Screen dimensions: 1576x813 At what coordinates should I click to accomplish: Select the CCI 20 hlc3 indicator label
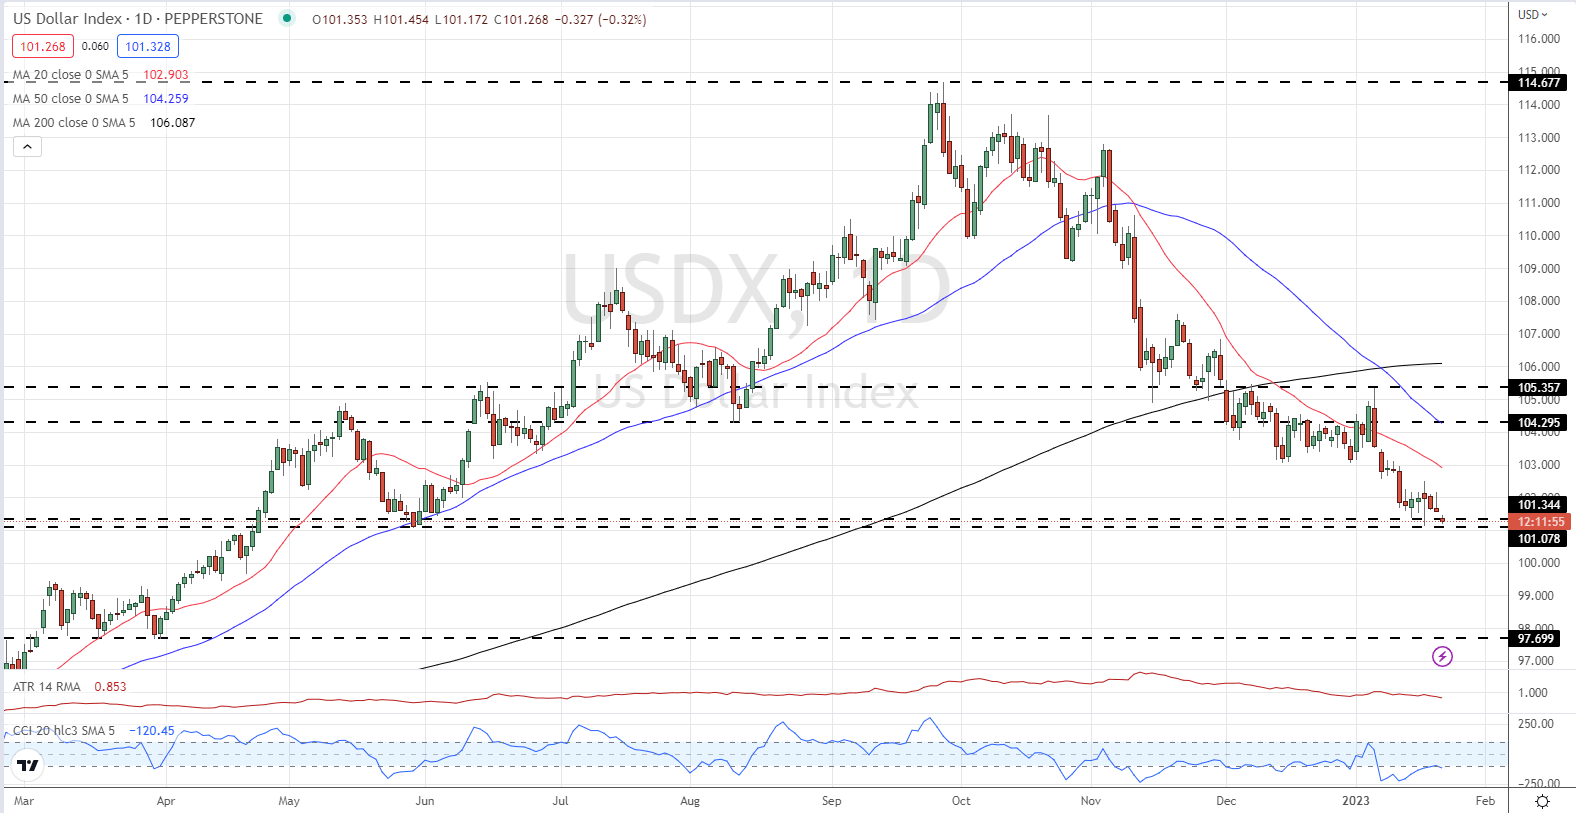(x=64, y=731)
